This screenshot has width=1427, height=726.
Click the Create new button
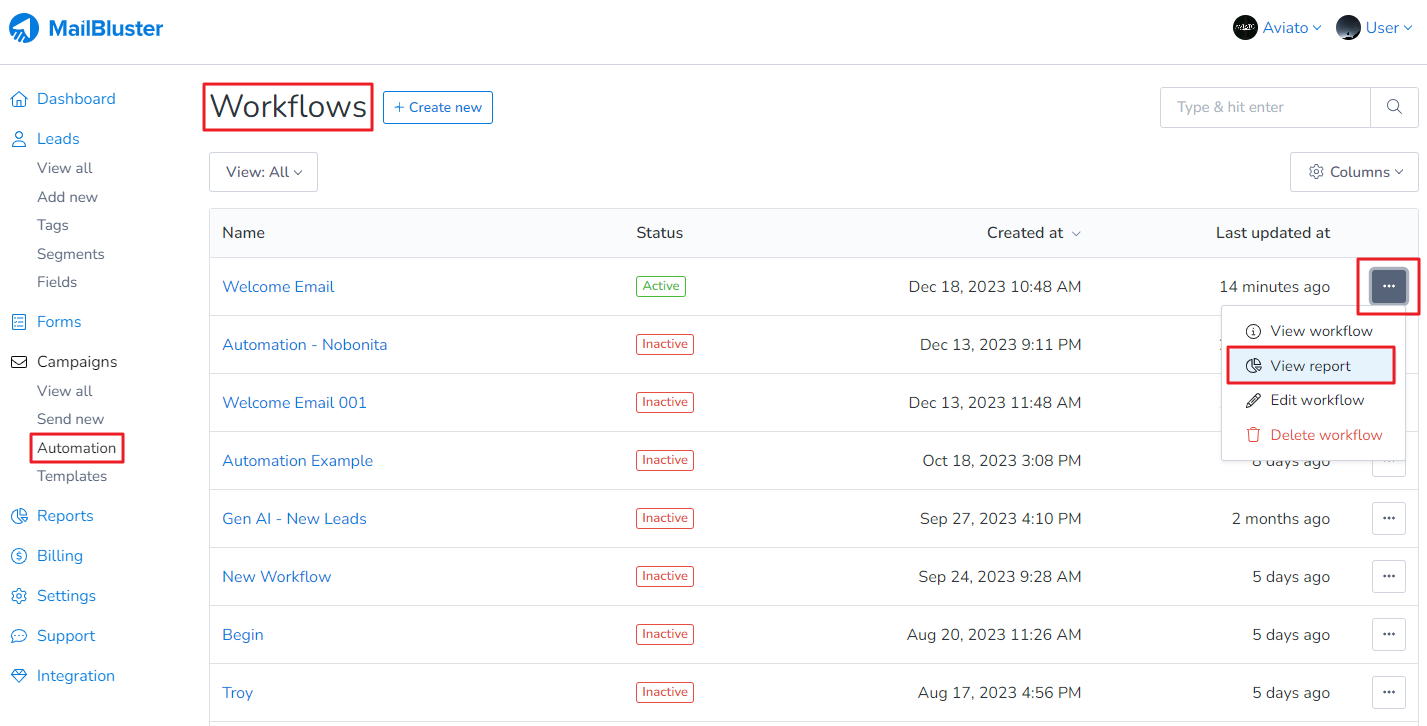(438, 107)
